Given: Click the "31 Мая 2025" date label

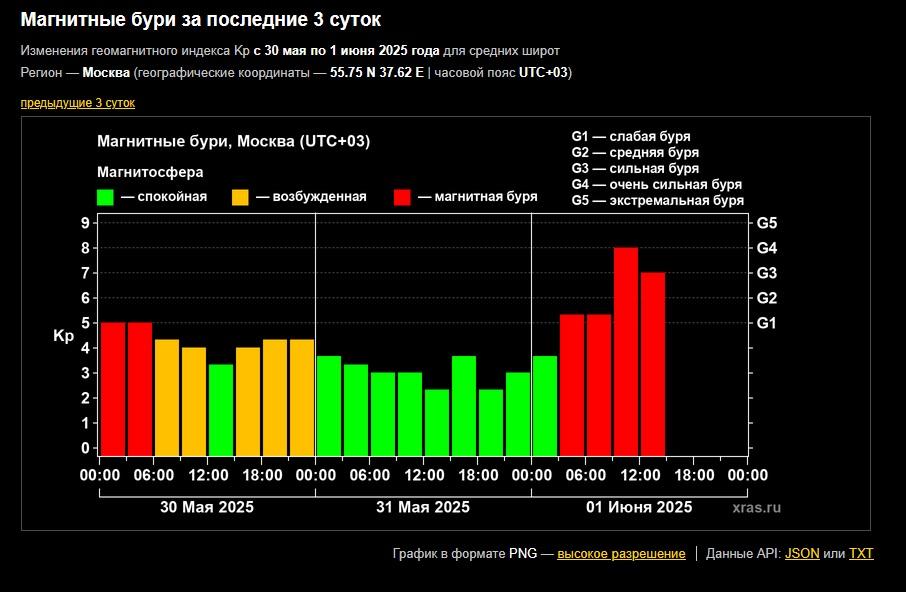Looking at the screenshot, I should [423, 507].
